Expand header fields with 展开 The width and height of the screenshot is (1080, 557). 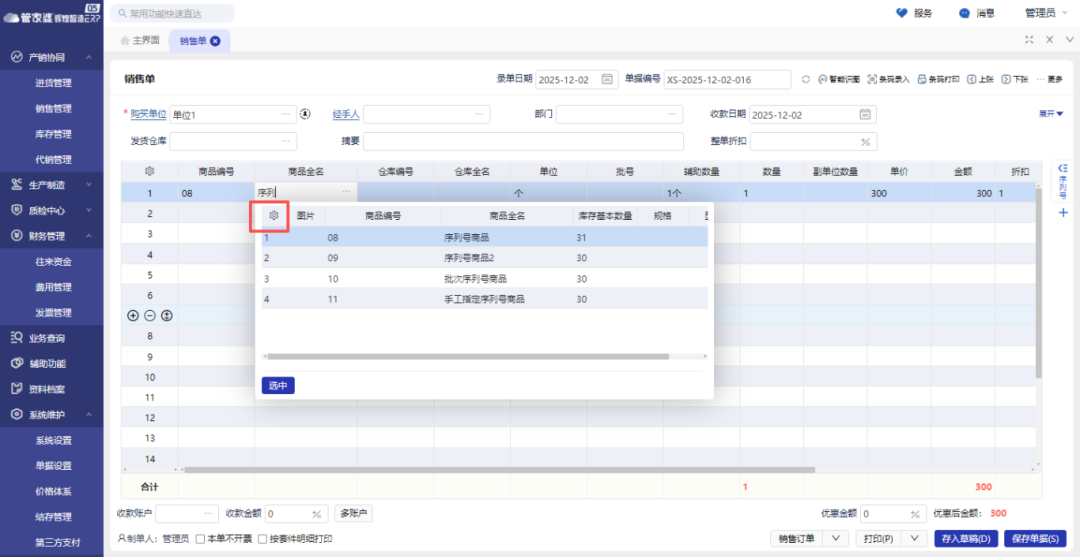(x=1051, y=114)
